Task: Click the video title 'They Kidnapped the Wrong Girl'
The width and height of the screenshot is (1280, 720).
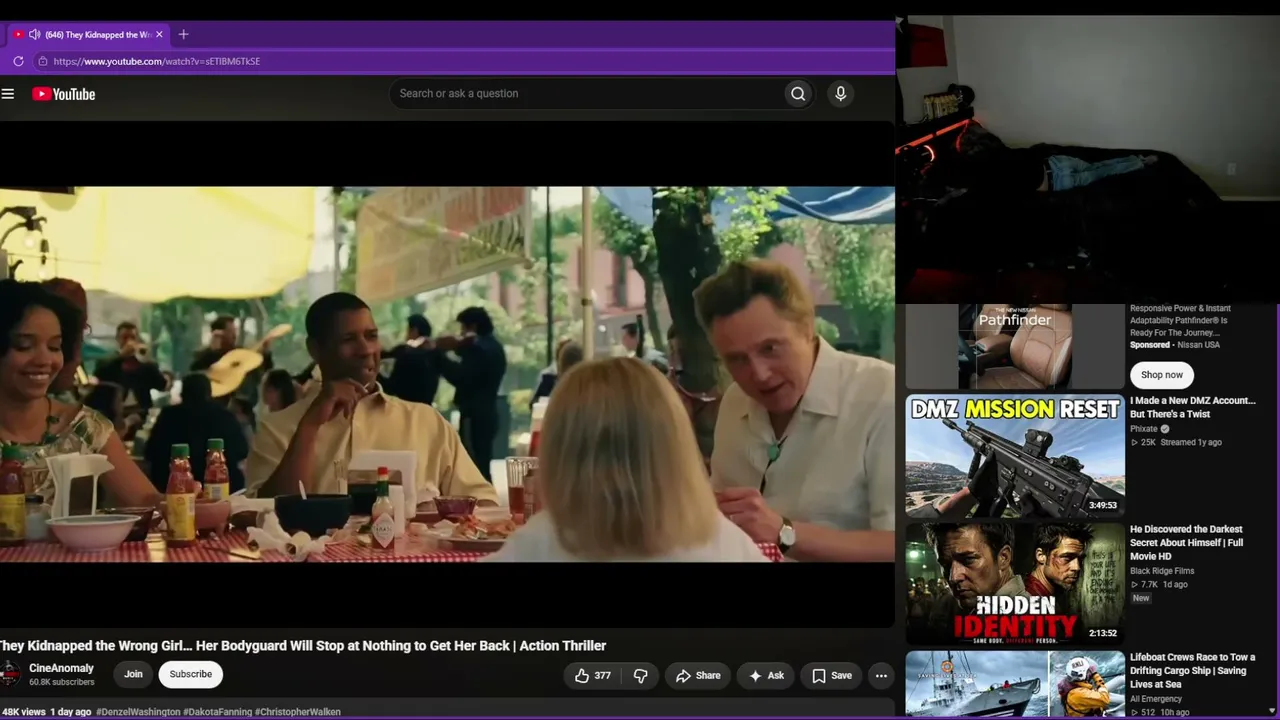Action: (302, 646)
